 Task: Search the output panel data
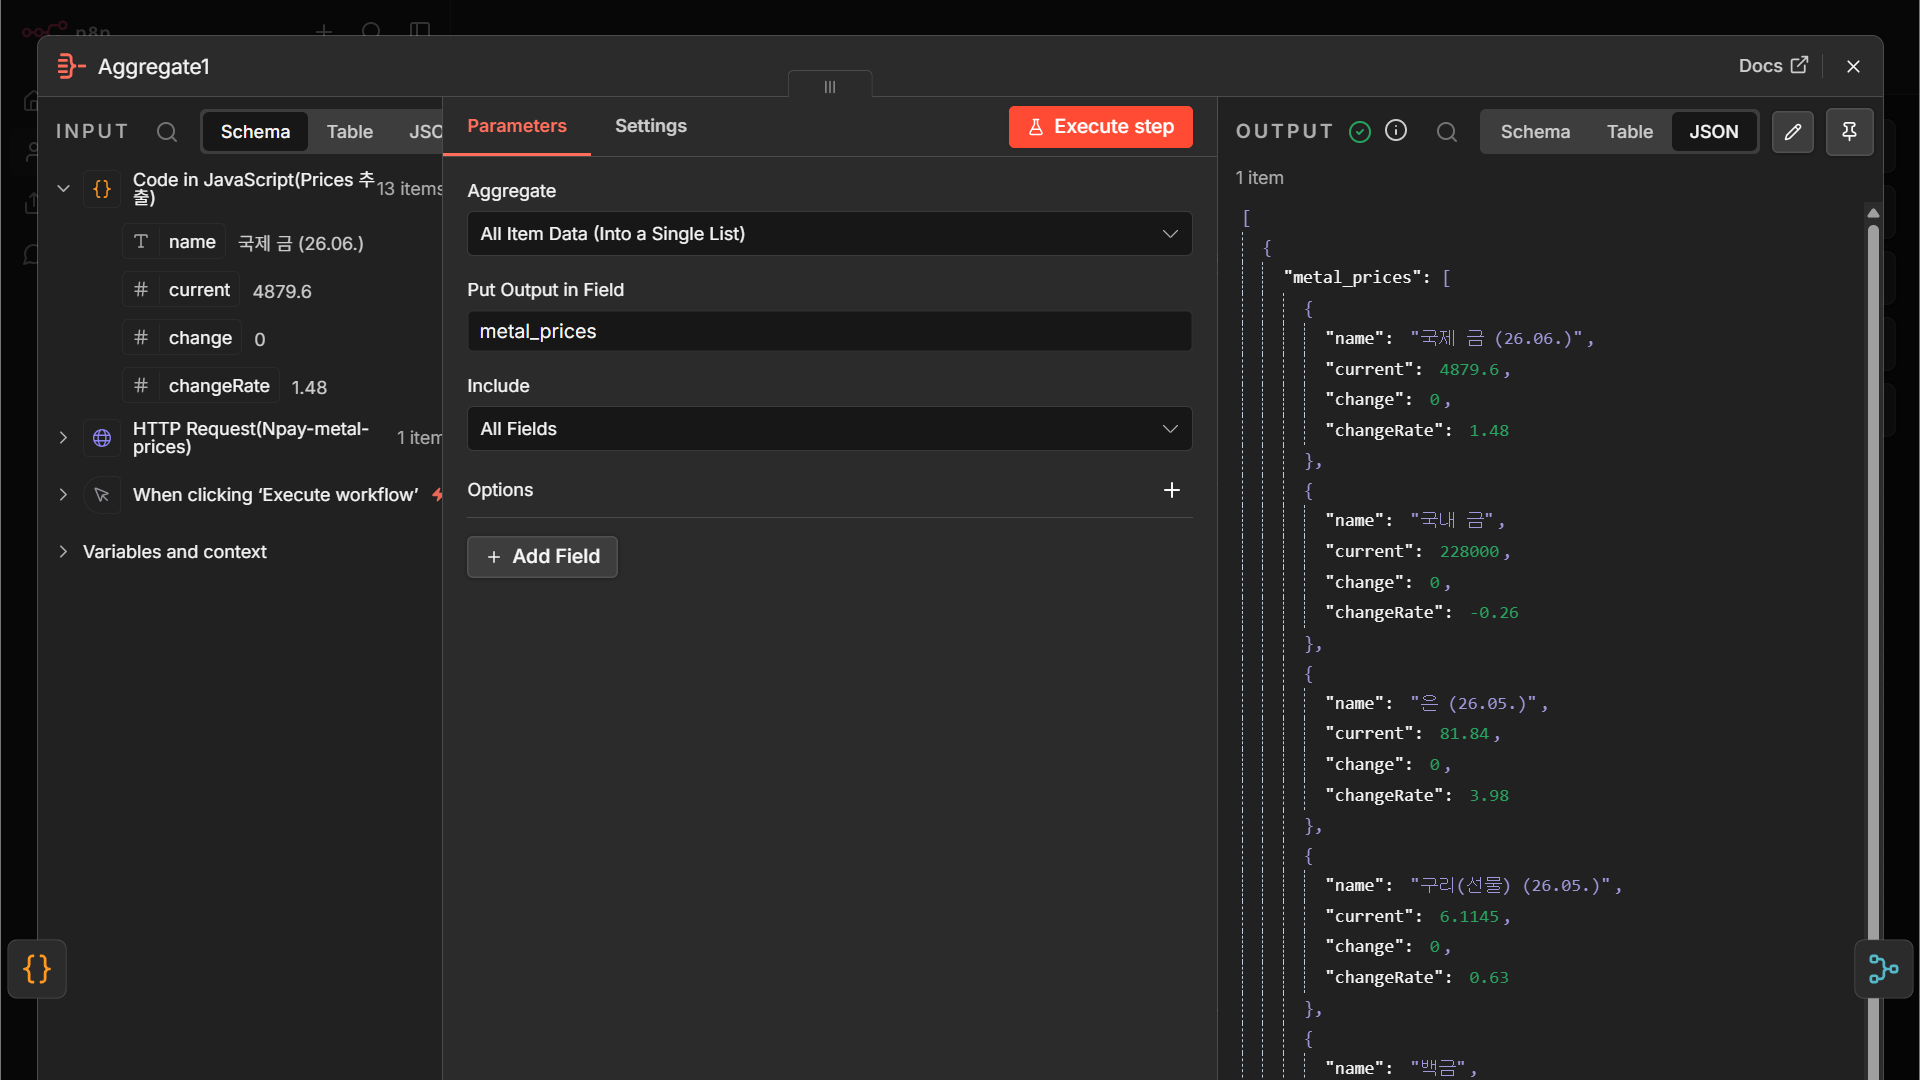coord(1447,132)
